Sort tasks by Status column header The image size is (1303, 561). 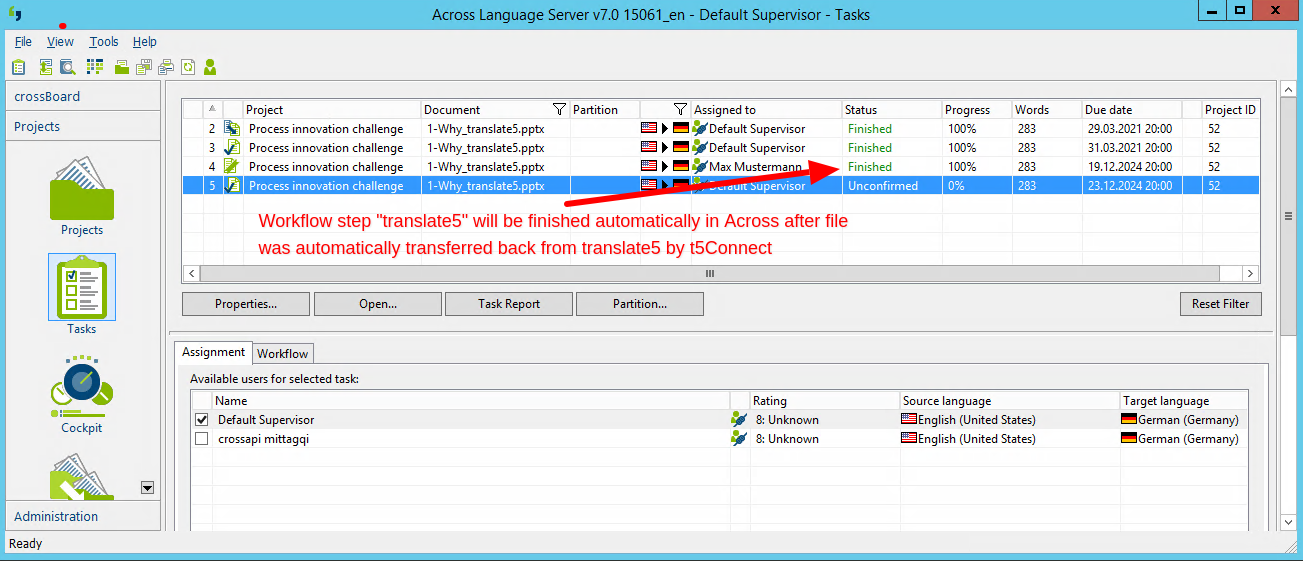coord(892,109)
